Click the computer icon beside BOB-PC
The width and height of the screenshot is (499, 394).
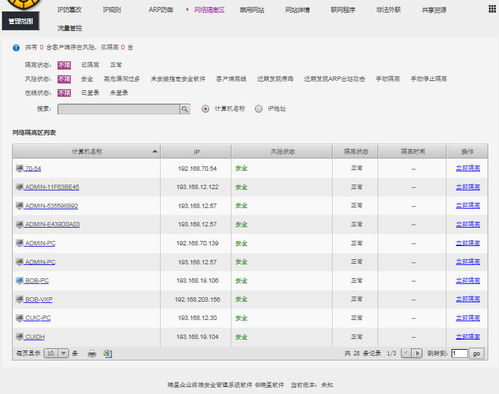coord(20,281)
